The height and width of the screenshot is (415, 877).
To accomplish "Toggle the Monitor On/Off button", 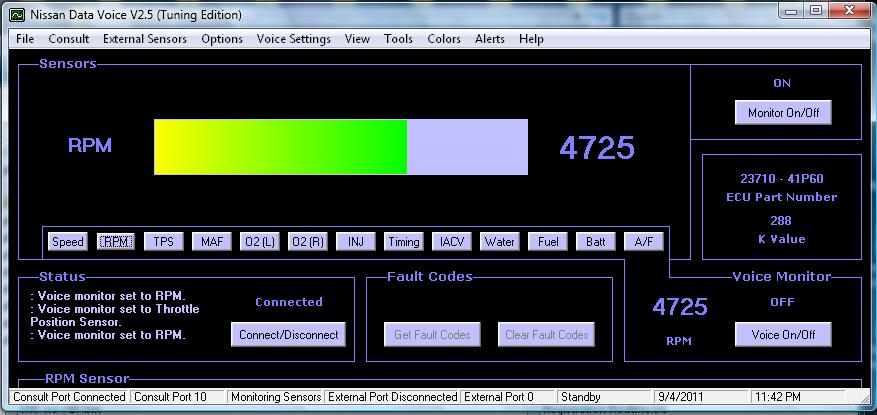I will 783,112.
